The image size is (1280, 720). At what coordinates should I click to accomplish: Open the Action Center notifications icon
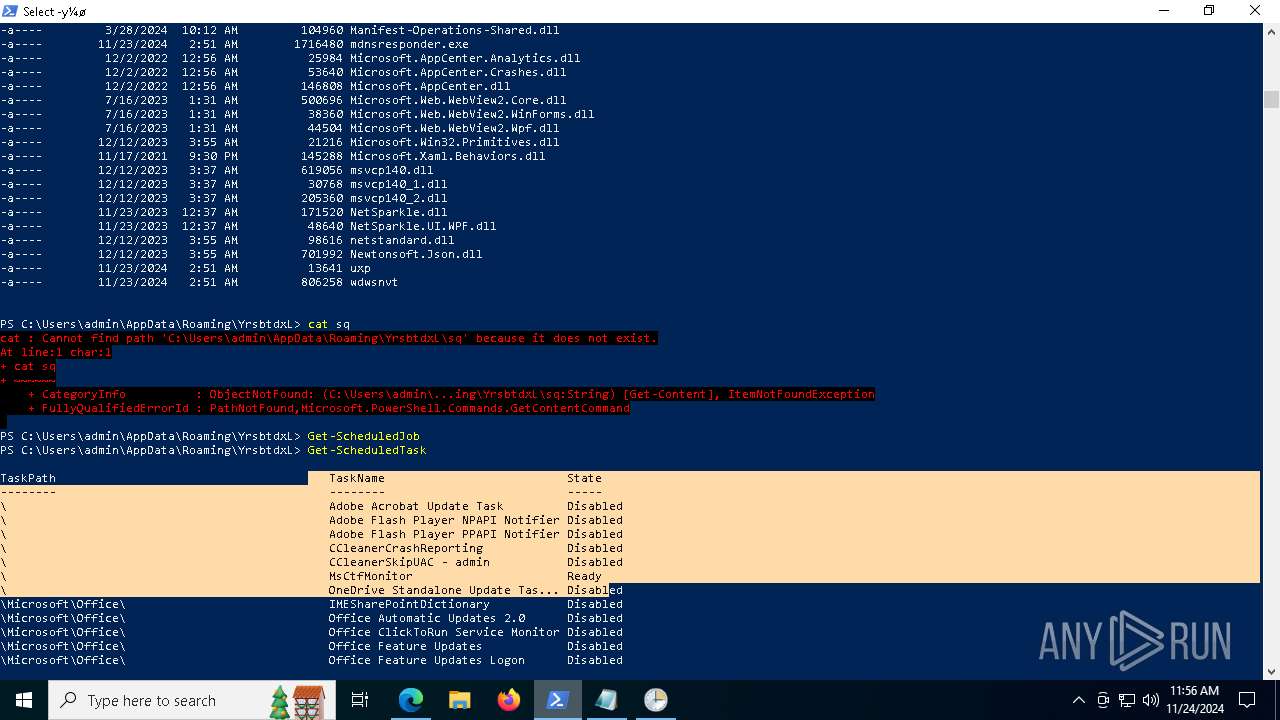pyautogui.click(x=1247, y=700)
